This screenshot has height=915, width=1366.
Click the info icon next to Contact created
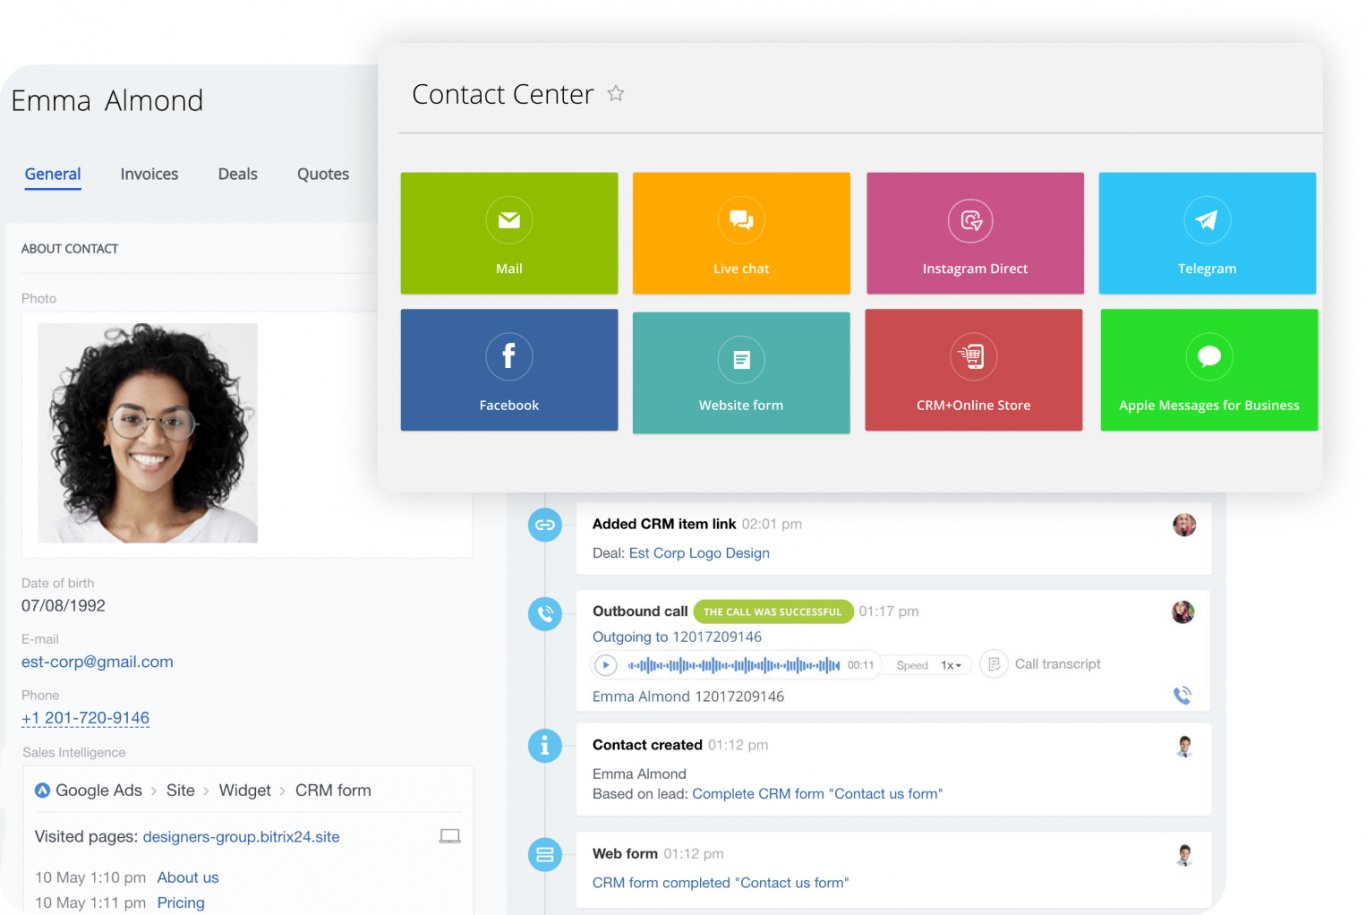pyautogui.click(x=545, y=745)
